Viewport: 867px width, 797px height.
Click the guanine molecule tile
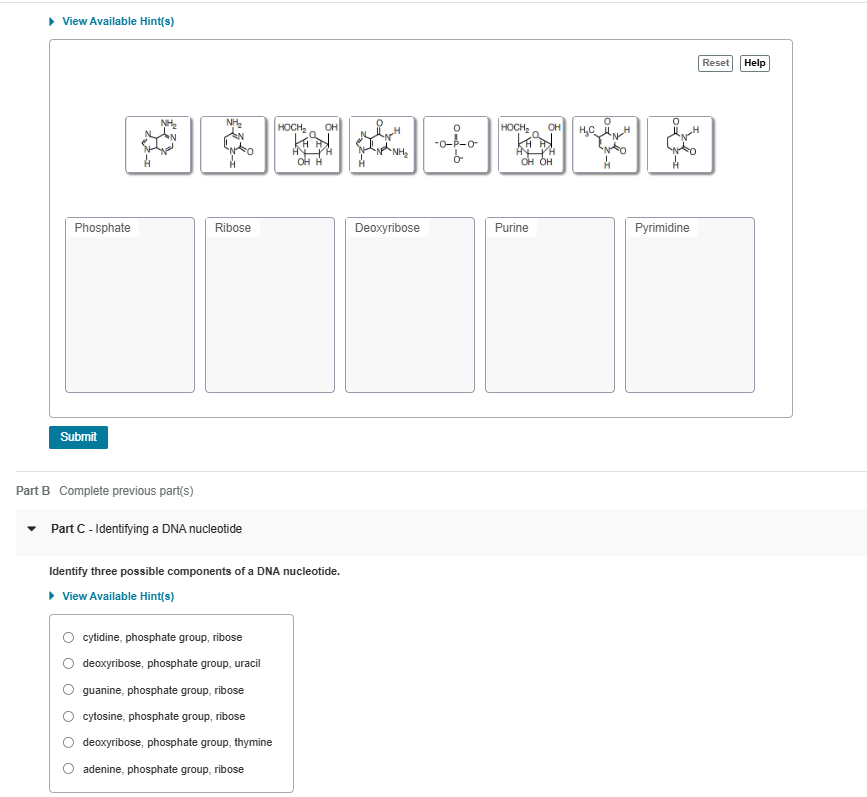point(382,145)
